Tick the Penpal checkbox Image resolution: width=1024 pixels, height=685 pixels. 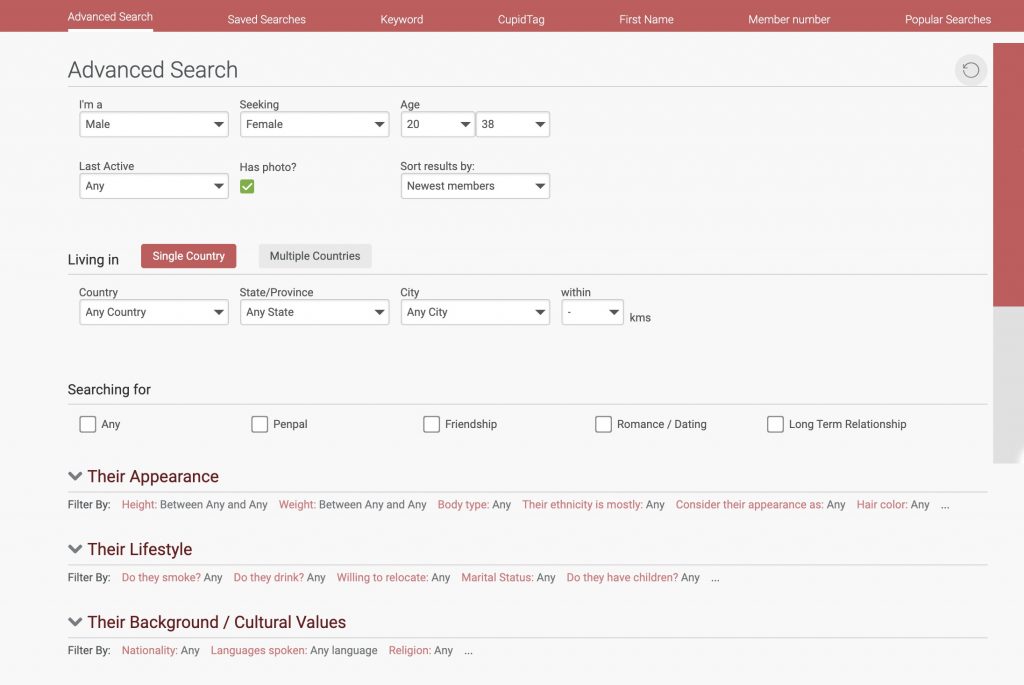259,424
